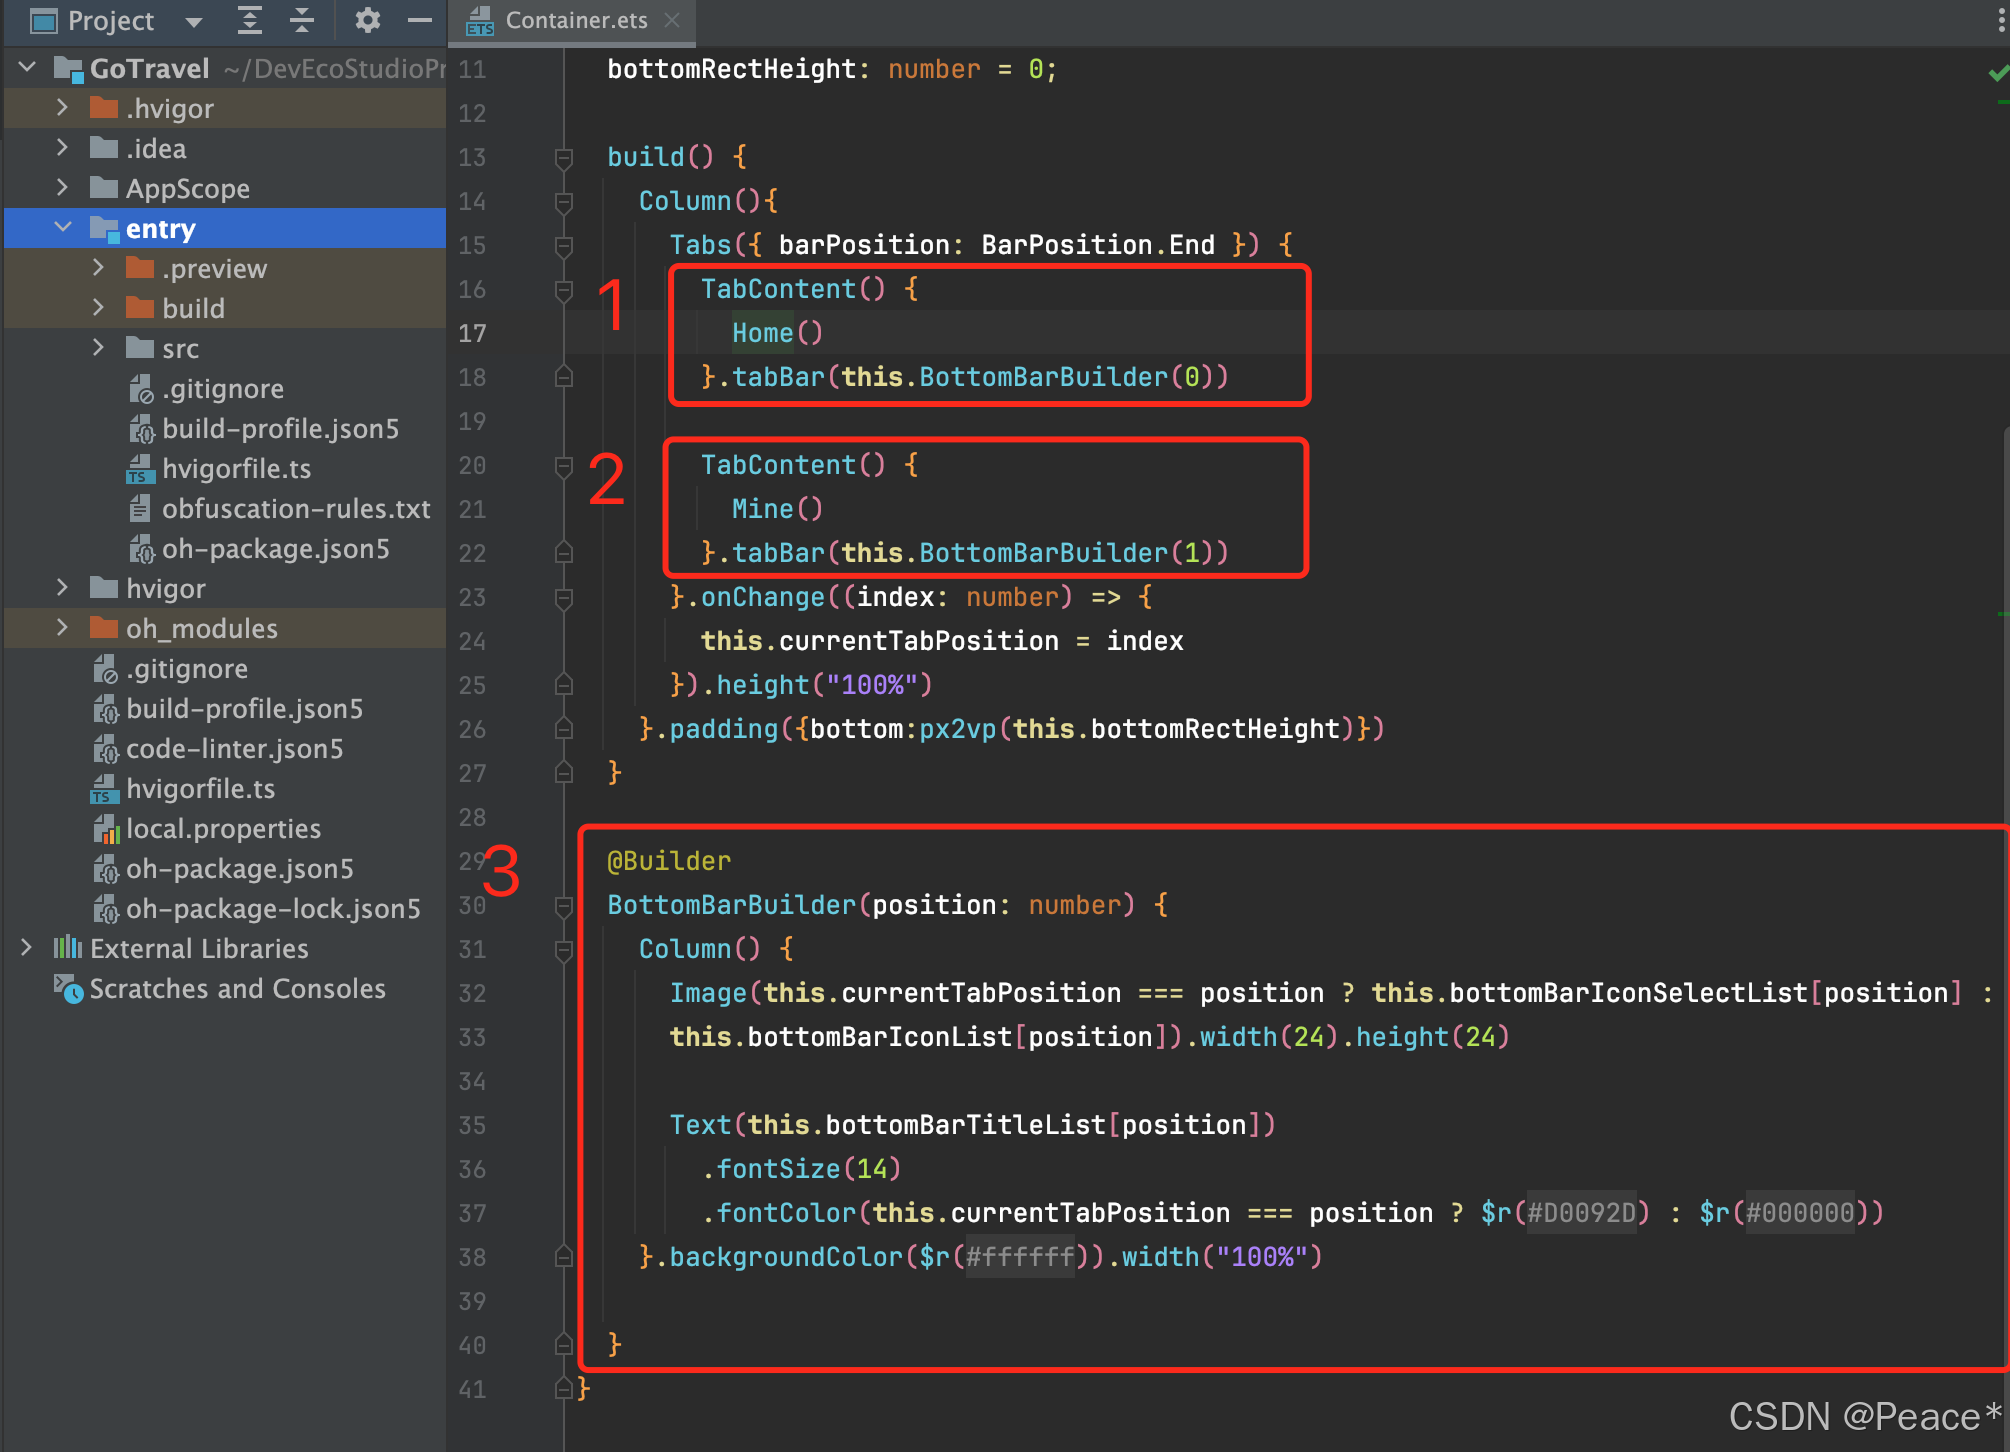Click the Expand All icon in Project toolbar
Image resolution: width=2010 pixels, height=1452 pixels.
pos(249,20)
